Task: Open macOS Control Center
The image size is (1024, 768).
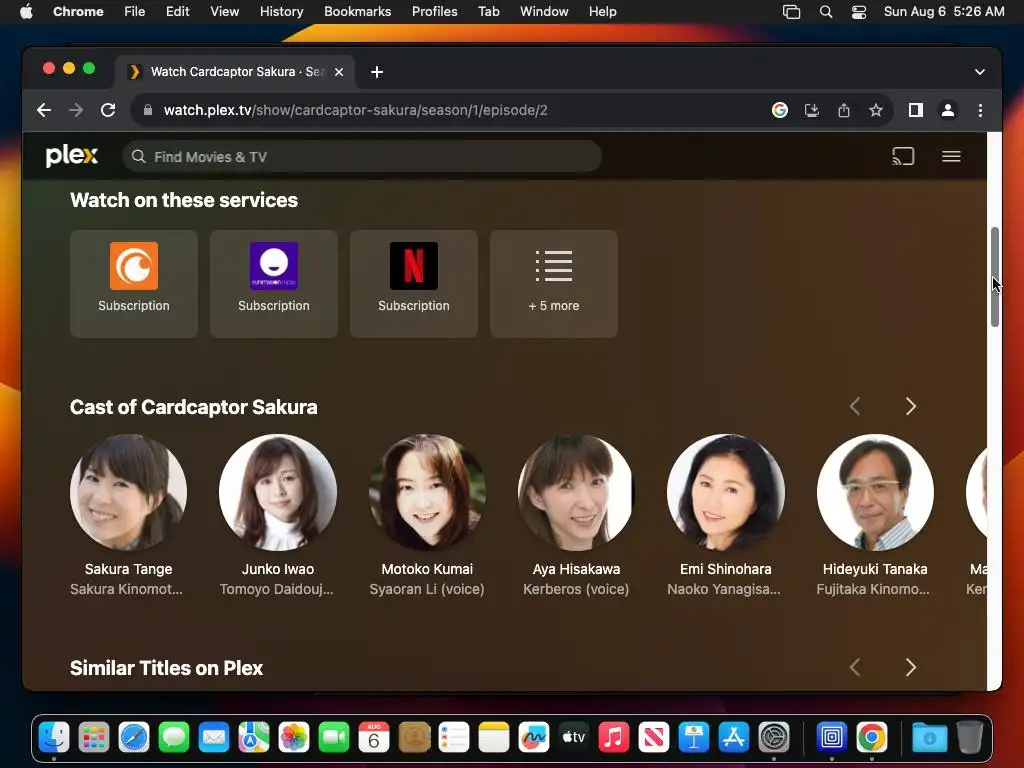Action: point(859,11)
